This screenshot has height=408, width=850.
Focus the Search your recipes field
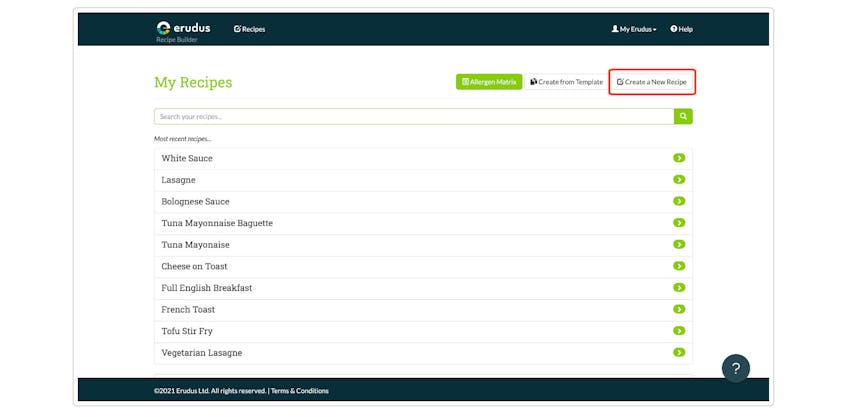tap(414, 116)
